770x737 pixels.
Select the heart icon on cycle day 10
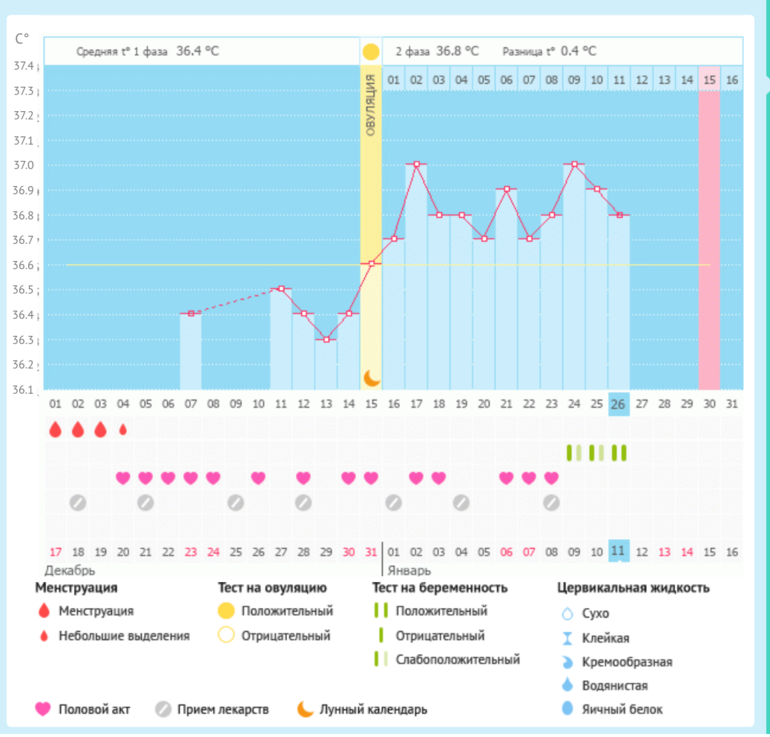258,478
